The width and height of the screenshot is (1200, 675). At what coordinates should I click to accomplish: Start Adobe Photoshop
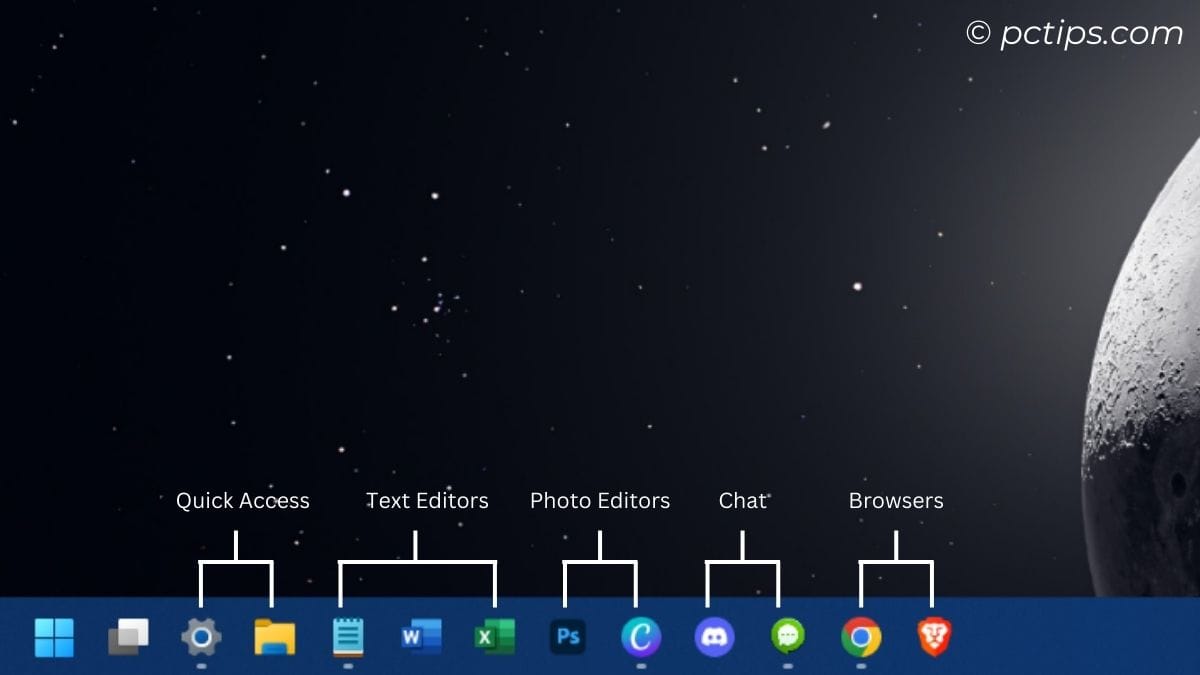point(568,636)
